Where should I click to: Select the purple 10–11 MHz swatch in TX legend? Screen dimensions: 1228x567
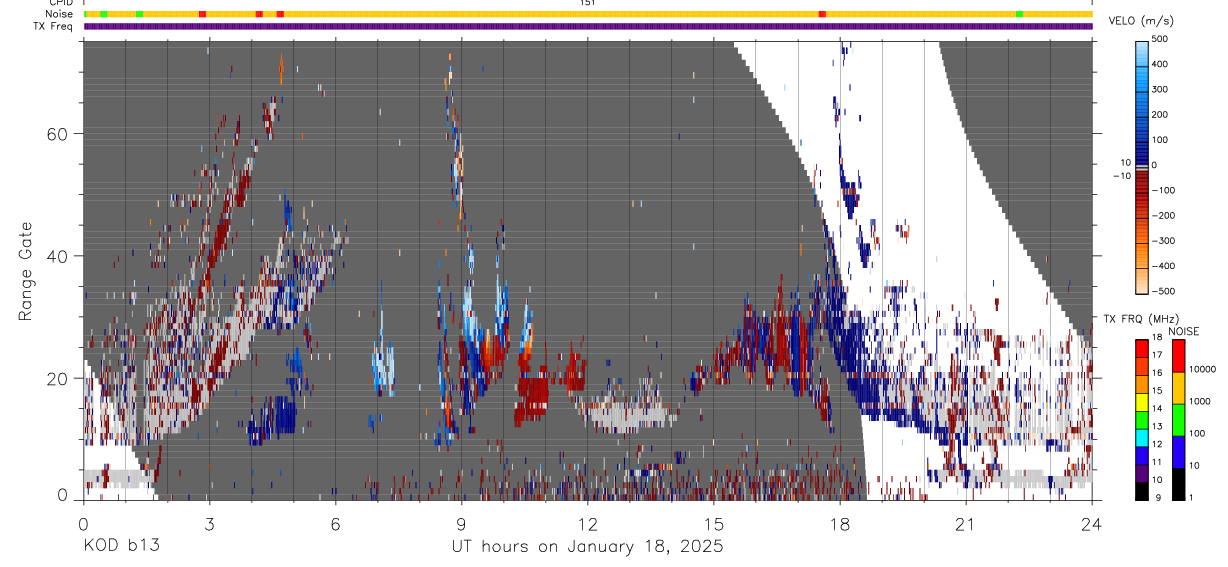point(1142,471)
